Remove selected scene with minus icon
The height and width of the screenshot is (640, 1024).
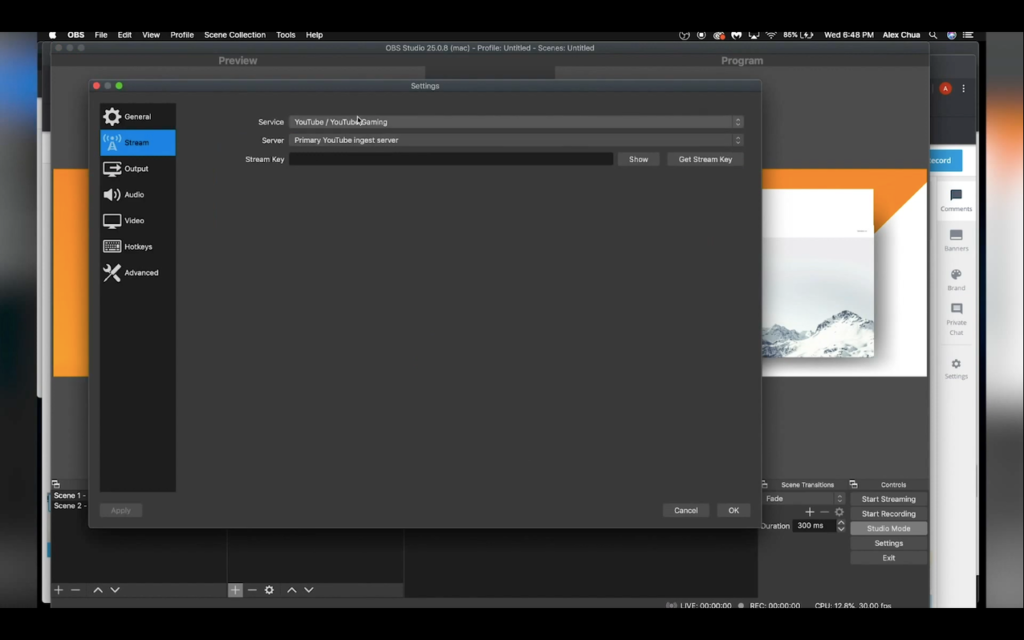76,590
